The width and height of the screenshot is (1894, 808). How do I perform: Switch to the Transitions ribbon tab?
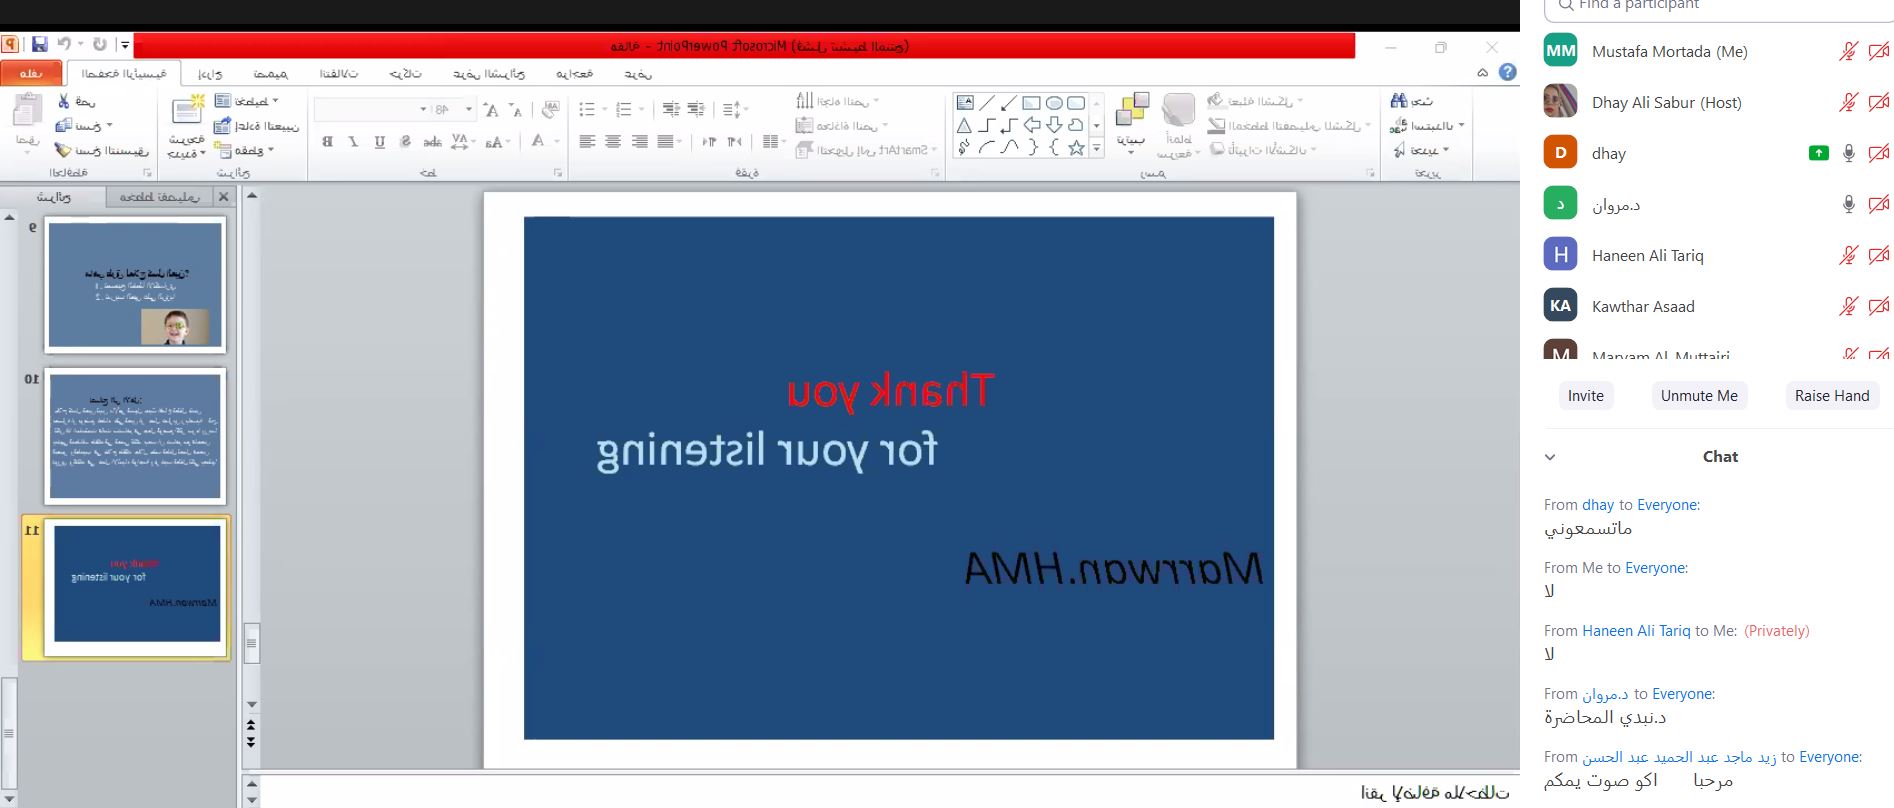339,74
